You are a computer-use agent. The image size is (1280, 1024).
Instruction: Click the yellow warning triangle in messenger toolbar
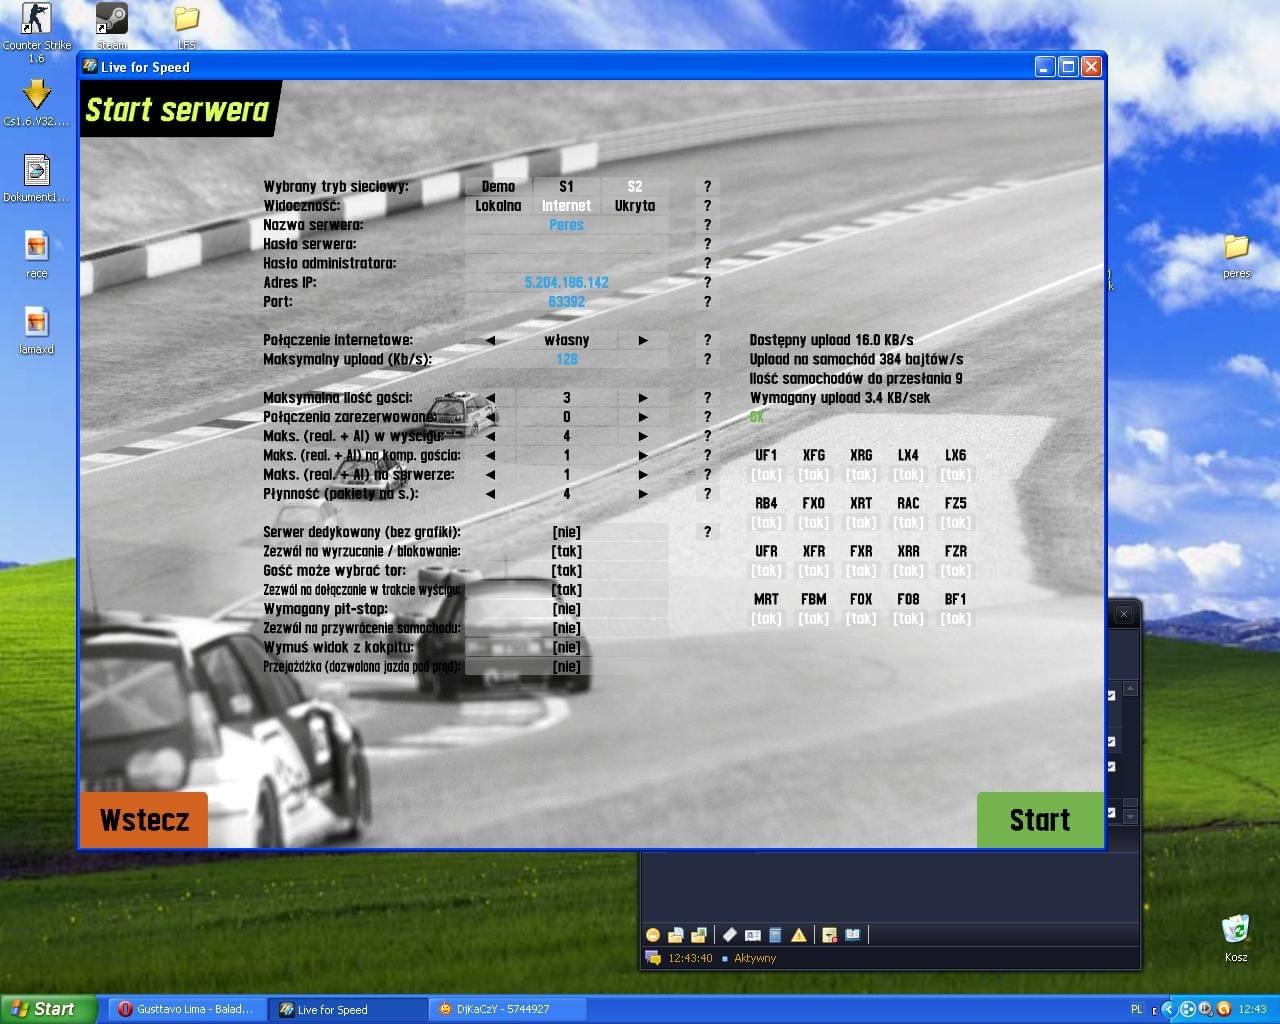click(x=799, y=935)
